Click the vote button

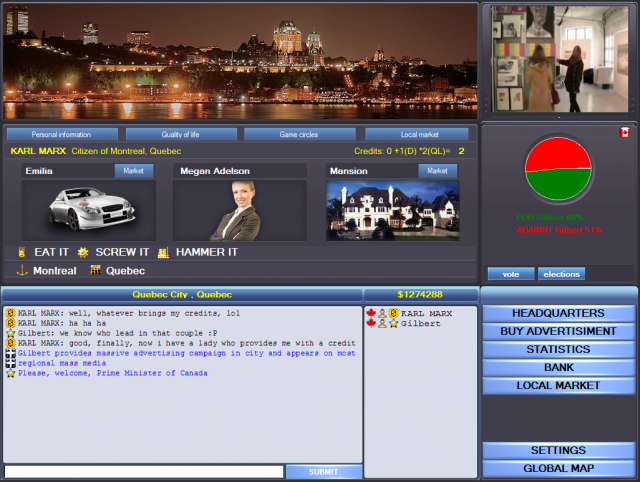coord(511,274)
